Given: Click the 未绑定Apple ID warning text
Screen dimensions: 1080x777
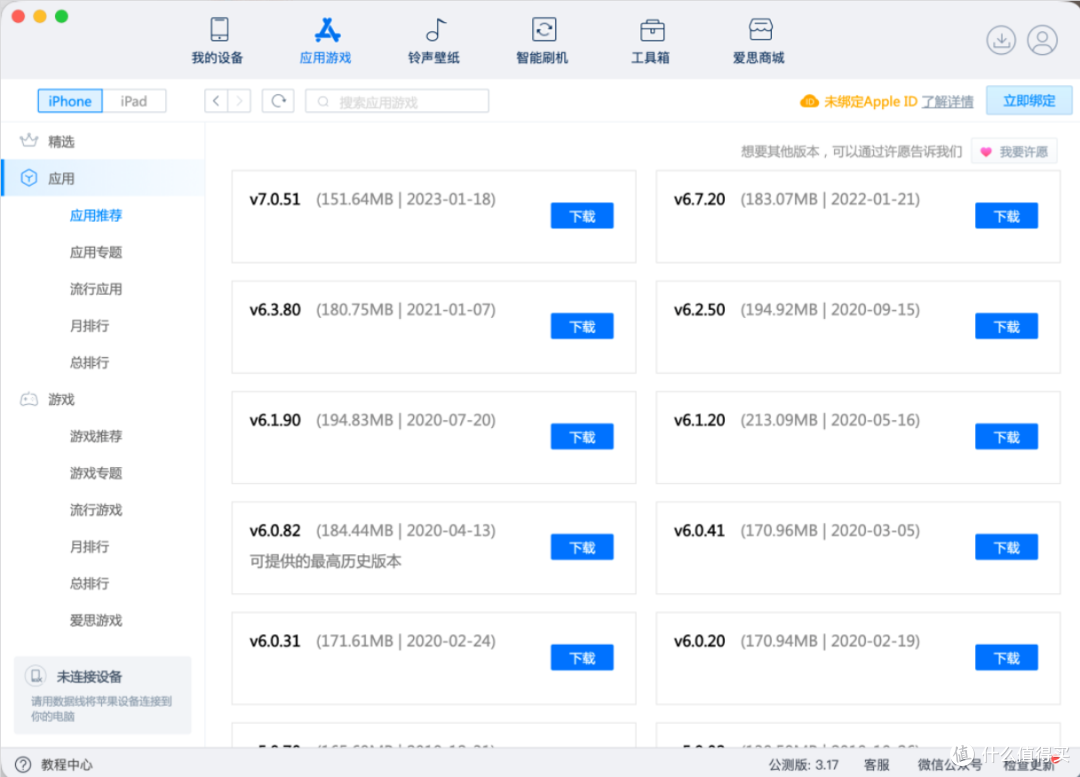Looking at the screenshot, I should pos(871,102).
